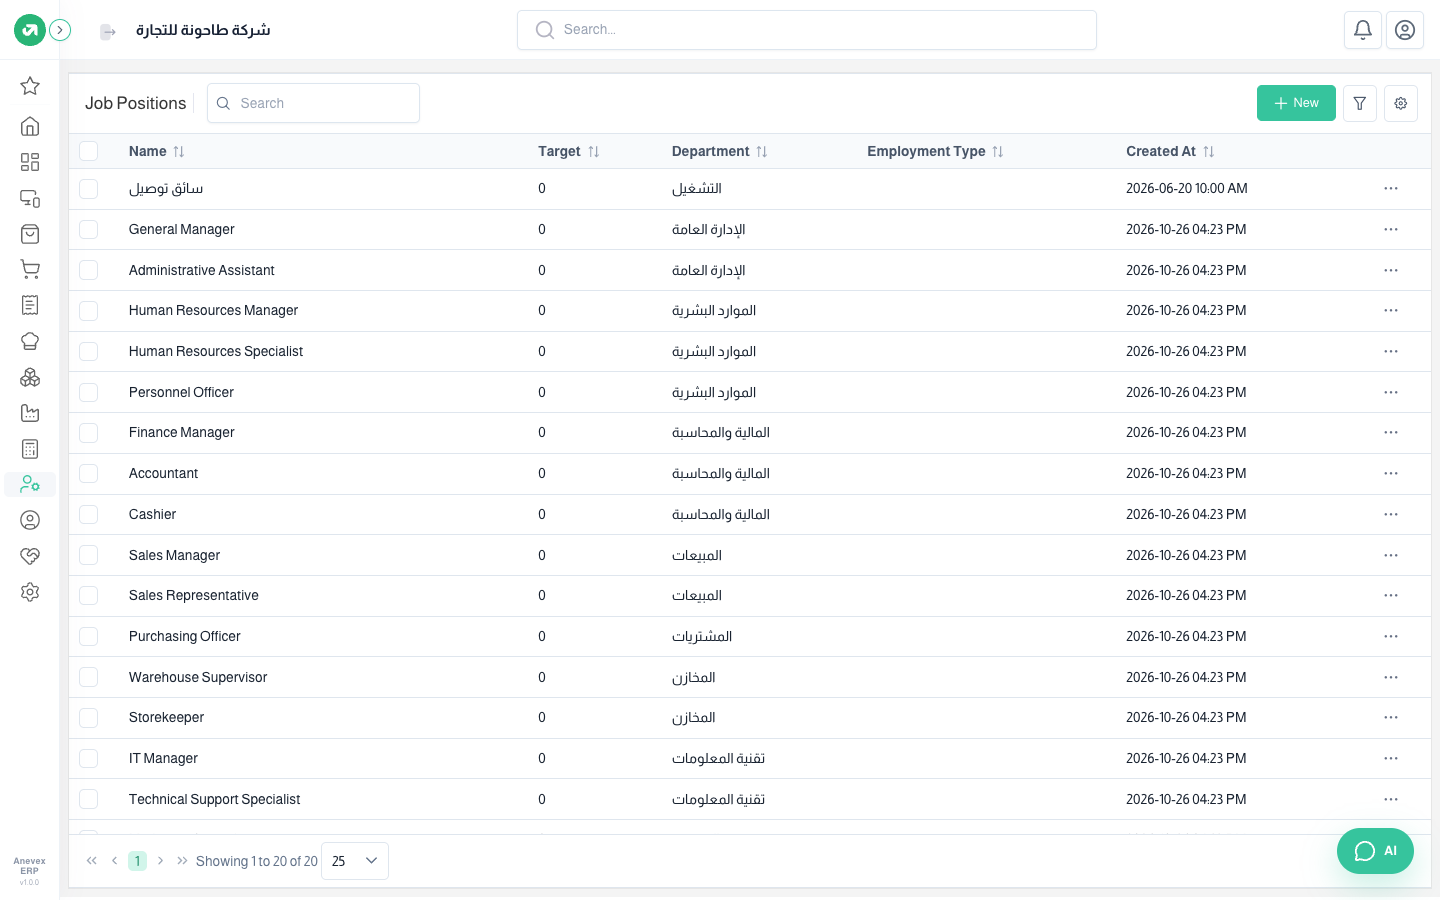
Task: Expand the sidebar with arrow toggle
Action: point(60,30)
